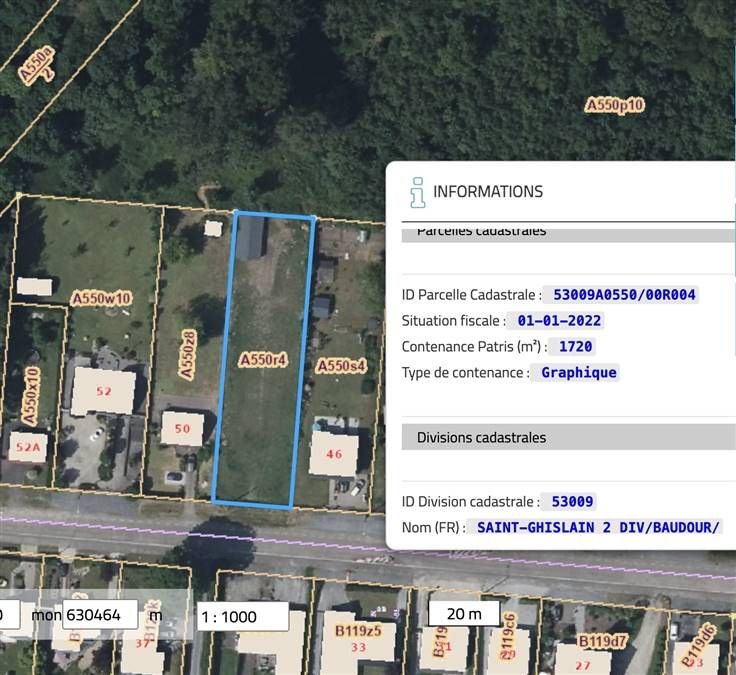Click the SAINT-GHISLAIN 2 DIV/BAUDOUR name value
The width and height of the screenshot is (736, 675).
click(598, 527)
